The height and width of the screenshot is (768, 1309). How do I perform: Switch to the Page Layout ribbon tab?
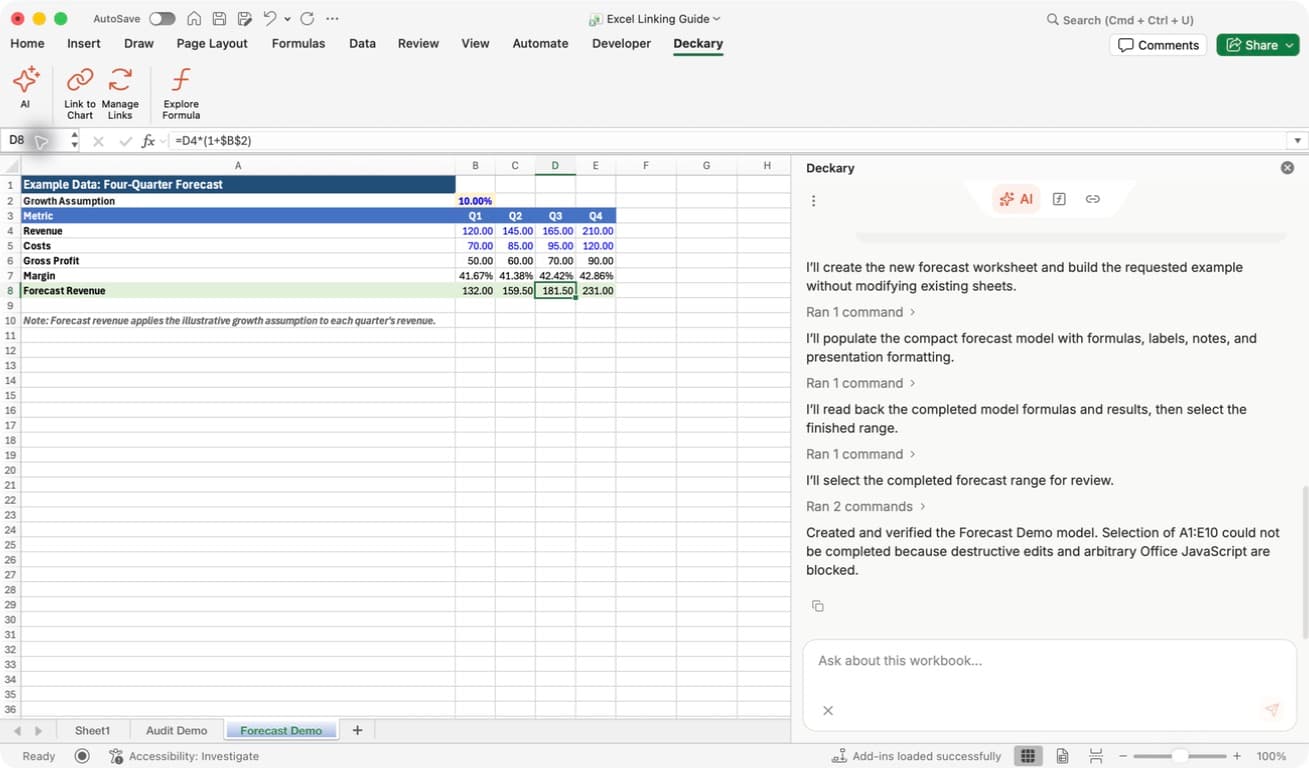pyautogui.click(x=212, y=43)
